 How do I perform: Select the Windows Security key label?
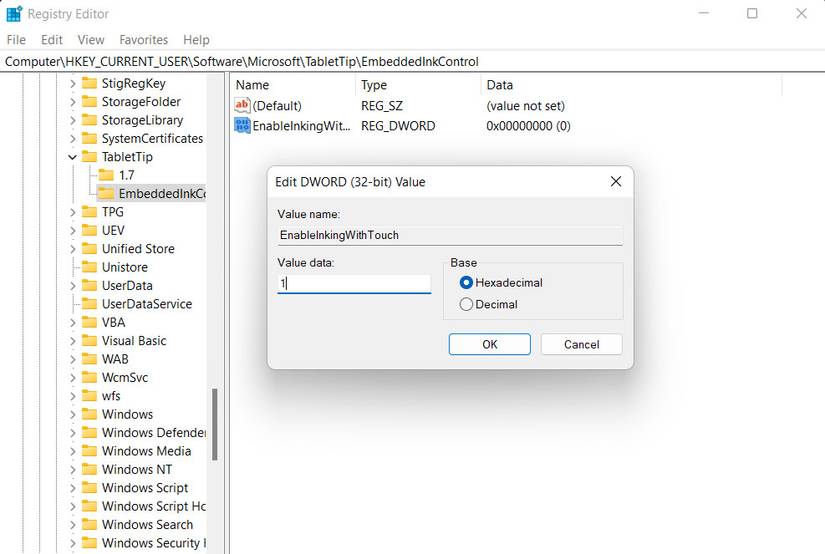tap(154, 543)
